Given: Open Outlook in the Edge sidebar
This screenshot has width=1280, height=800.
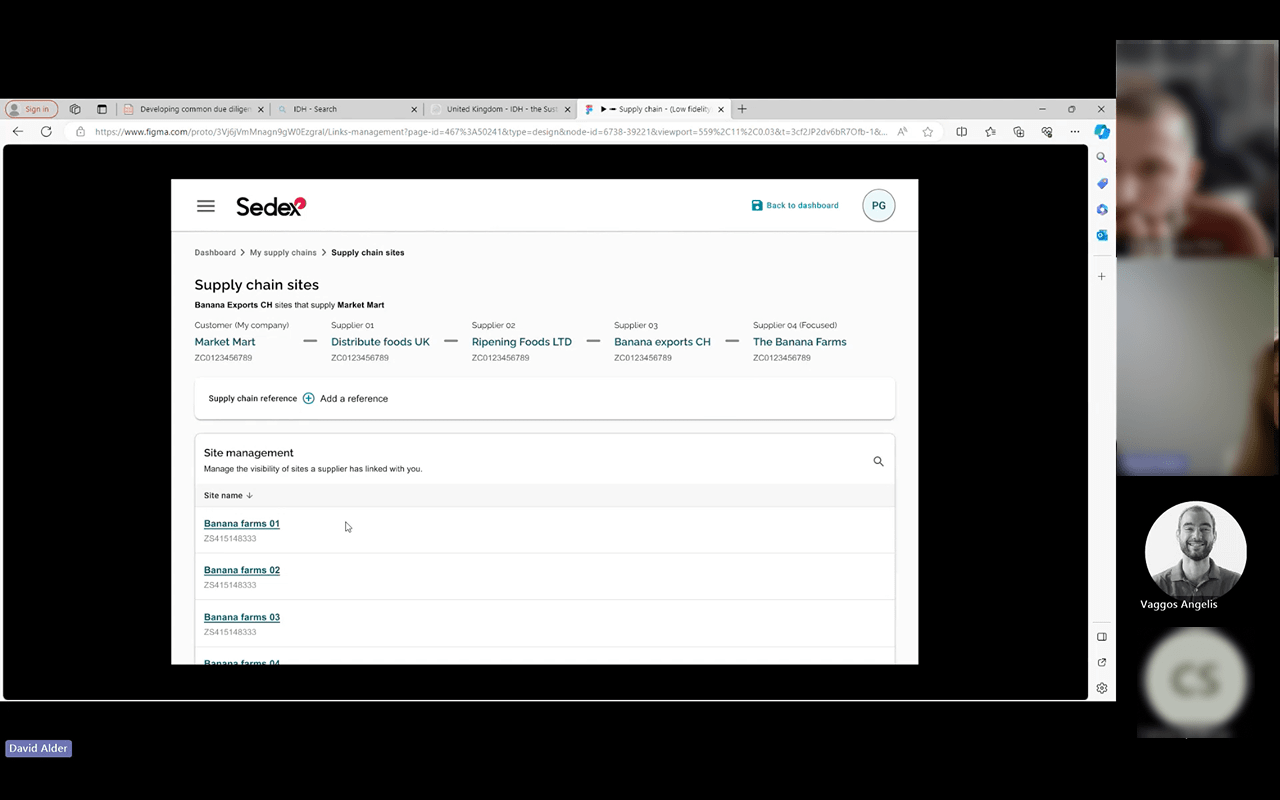Looking at the screenshot, I should tap(1102, 236).
